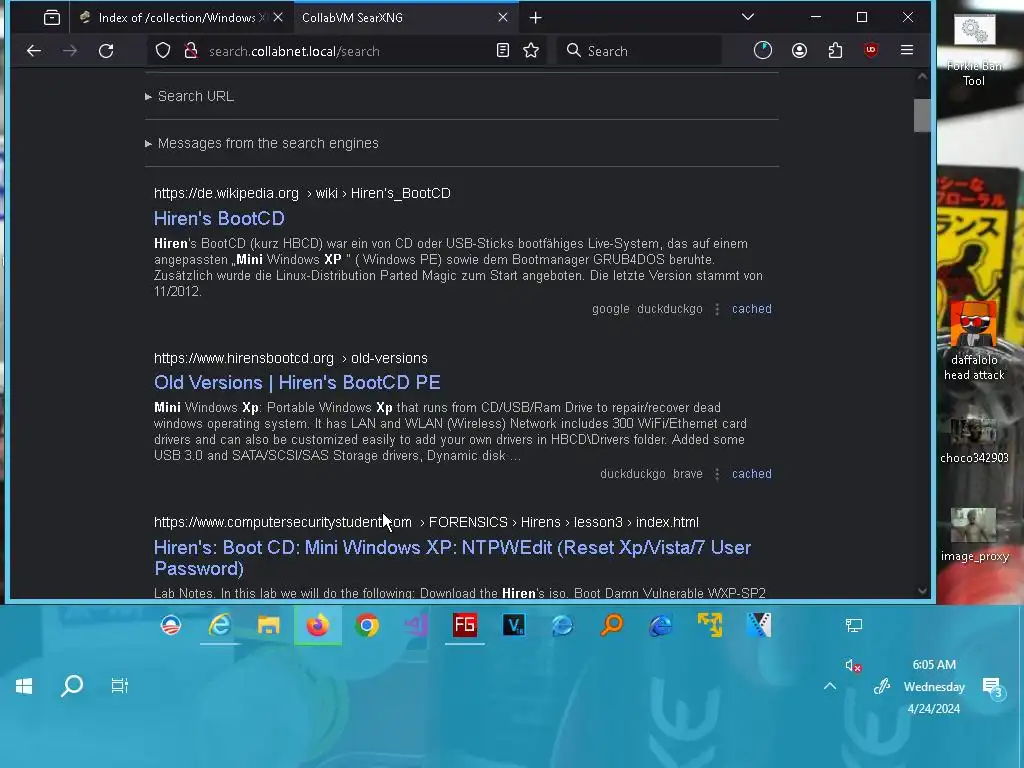The width and height of the screenshot is (1024, 768).
Task: Open a new tab with plus button
Action: point(536,18)
